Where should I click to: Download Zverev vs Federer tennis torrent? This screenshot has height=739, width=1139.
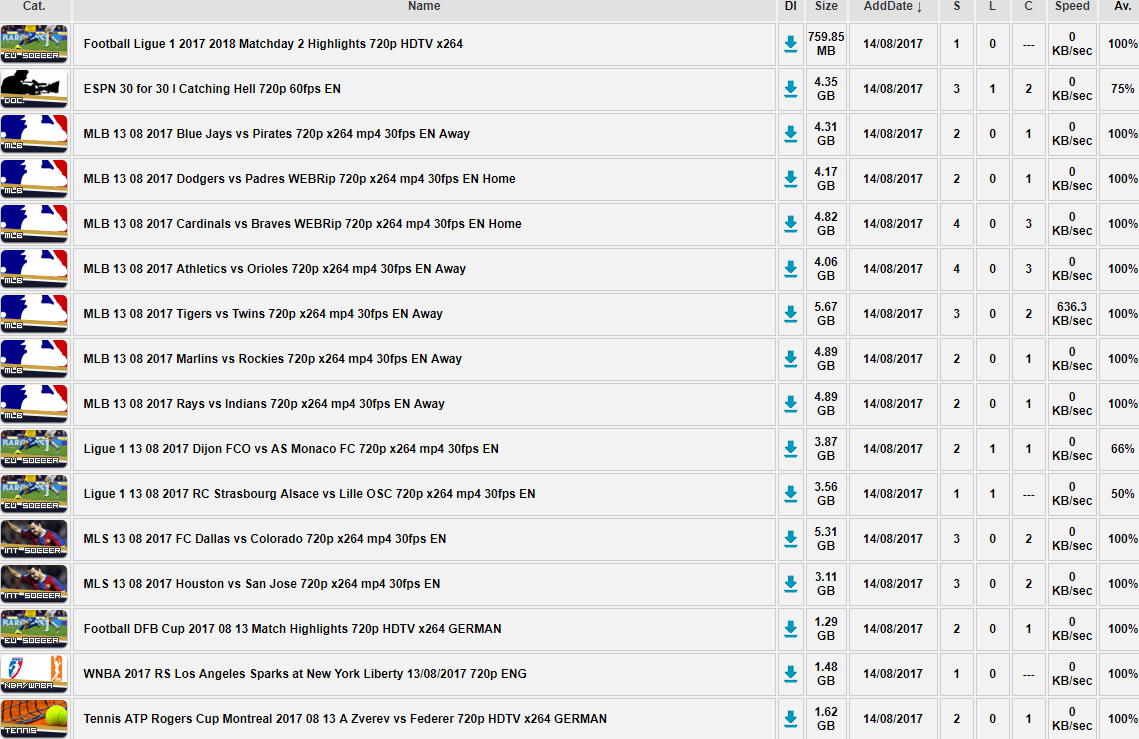point(790,720)
